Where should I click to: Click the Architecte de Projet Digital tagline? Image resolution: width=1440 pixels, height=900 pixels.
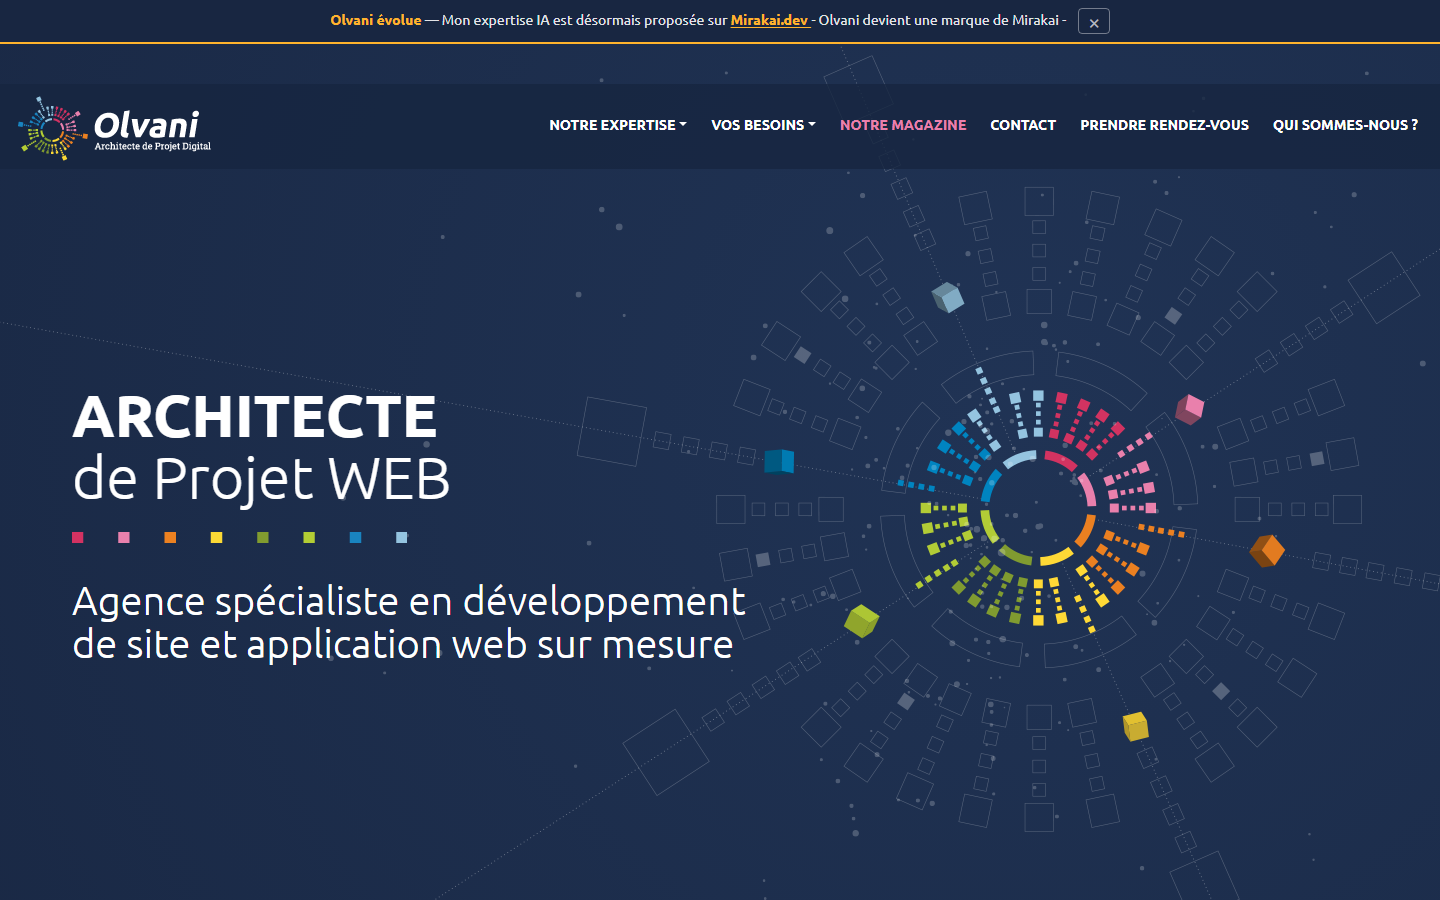pos(153,146)
